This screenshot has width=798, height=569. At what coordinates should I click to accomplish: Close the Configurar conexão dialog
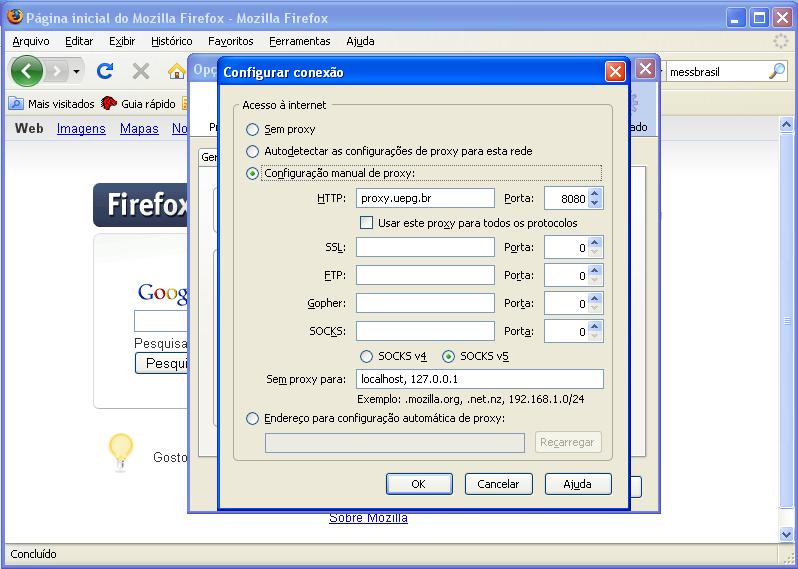point(615,72)
